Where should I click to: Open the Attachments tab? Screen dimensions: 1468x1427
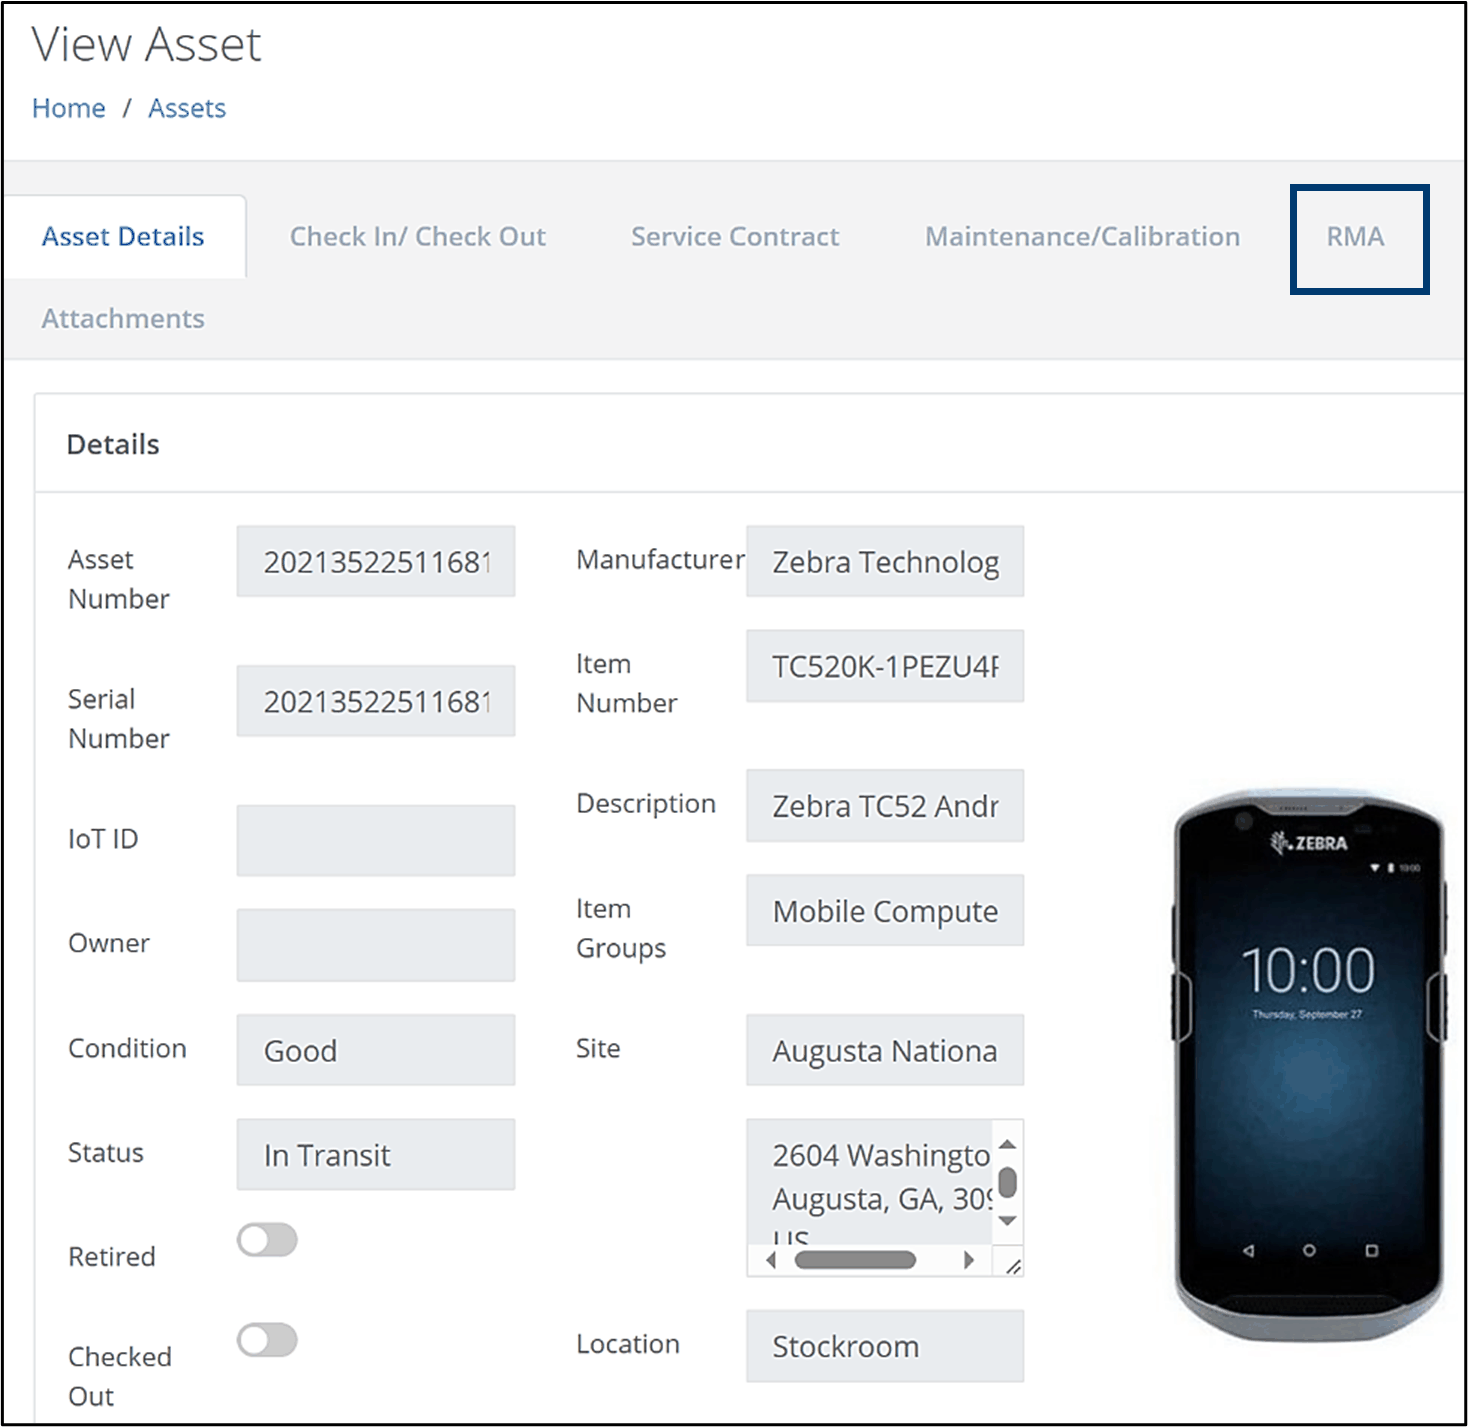pos(123,319)
